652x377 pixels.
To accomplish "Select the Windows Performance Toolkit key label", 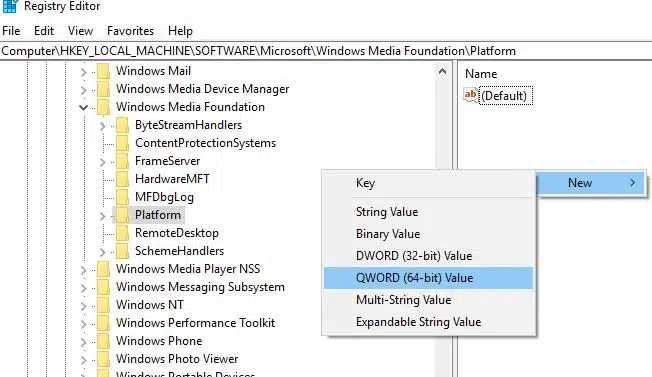I will coord(195,323).
